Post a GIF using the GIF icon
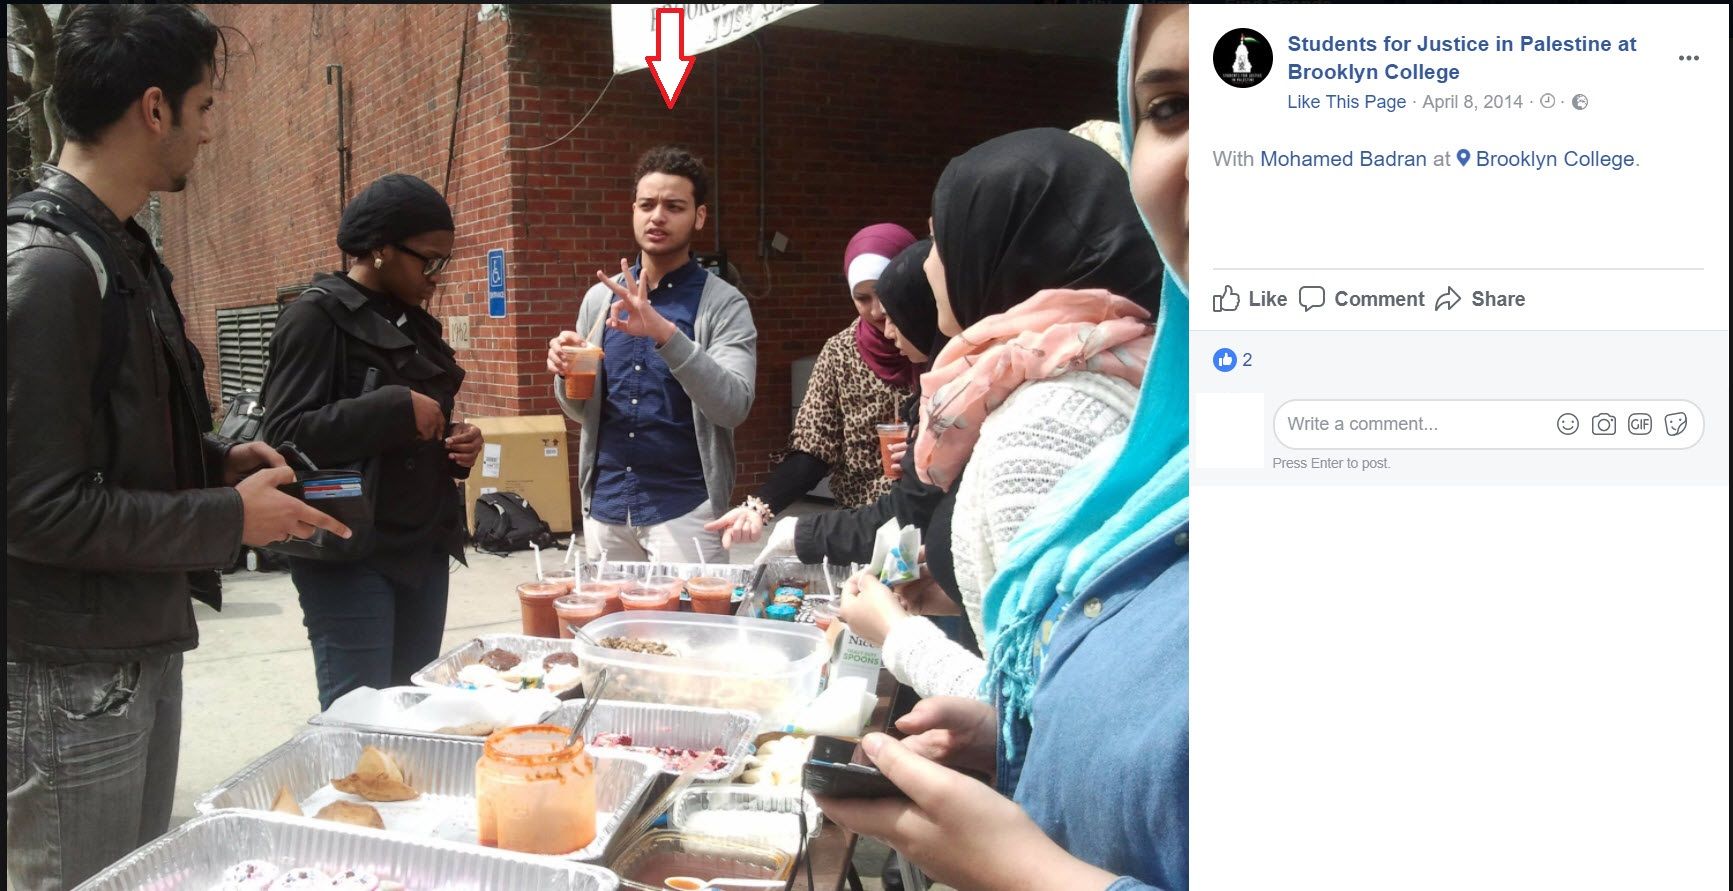The height and width of the screenshot is (891, 1733). pos(1639,424)
